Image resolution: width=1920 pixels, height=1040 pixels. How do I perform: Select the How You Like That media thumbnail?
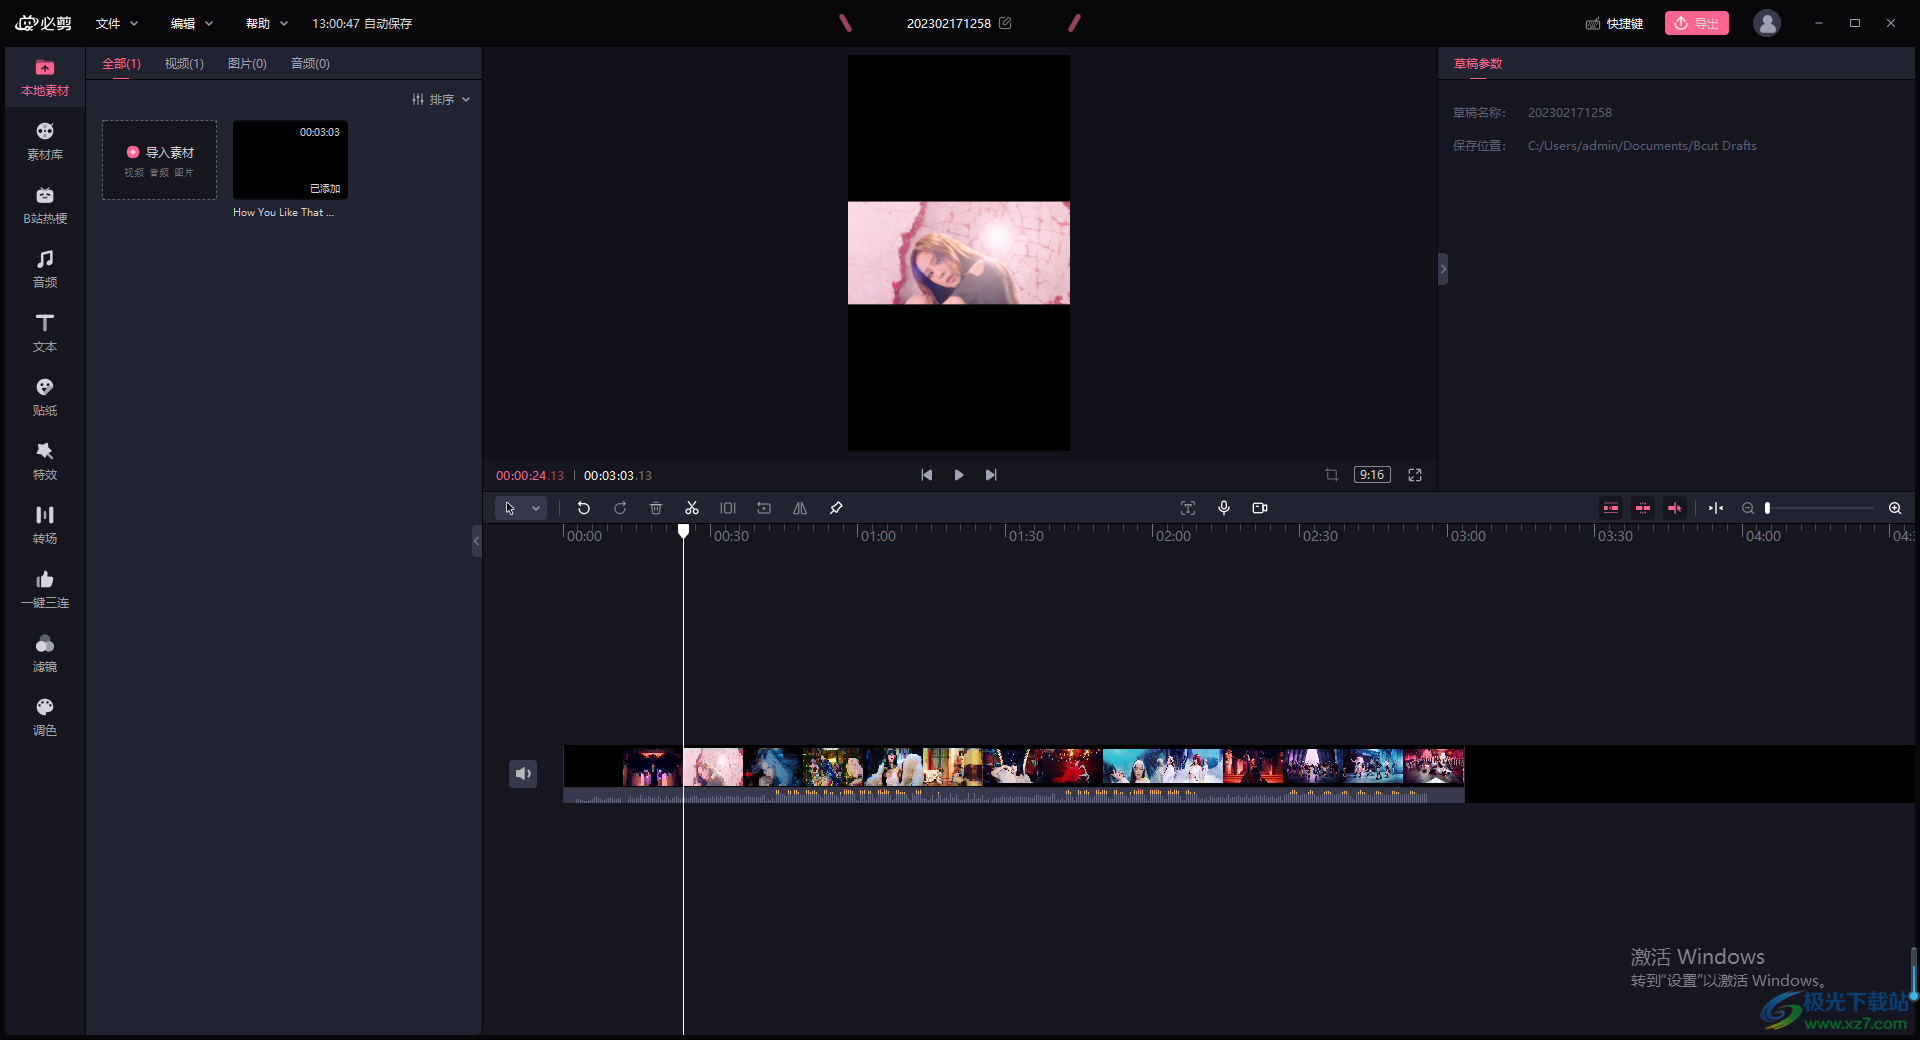pos(290,160)
